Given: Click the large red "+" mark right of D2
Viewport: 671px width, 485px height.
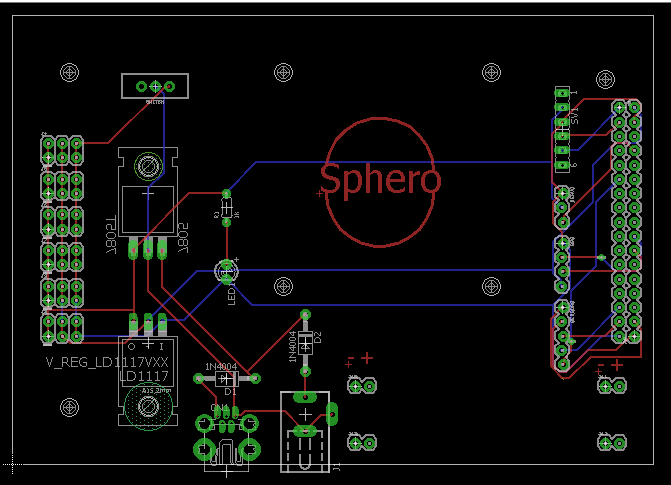Looking at the screenshot, I should point(367,358).
